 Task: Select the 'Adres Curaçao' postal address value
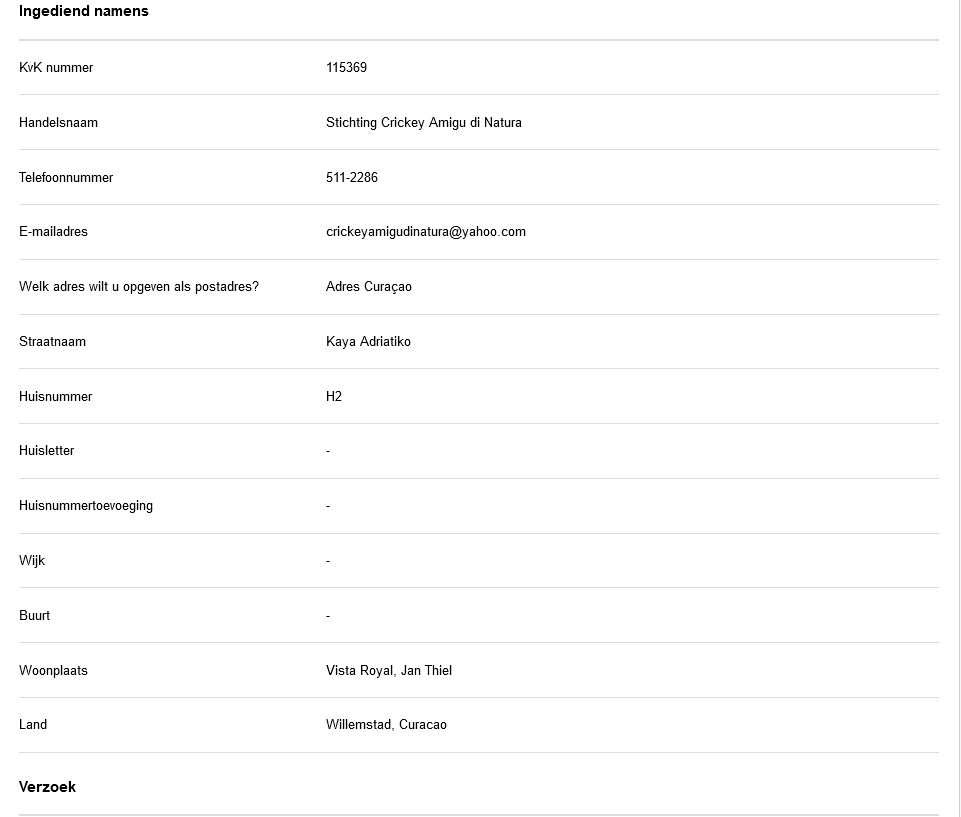pyautogui.click(x=368, y=287)
